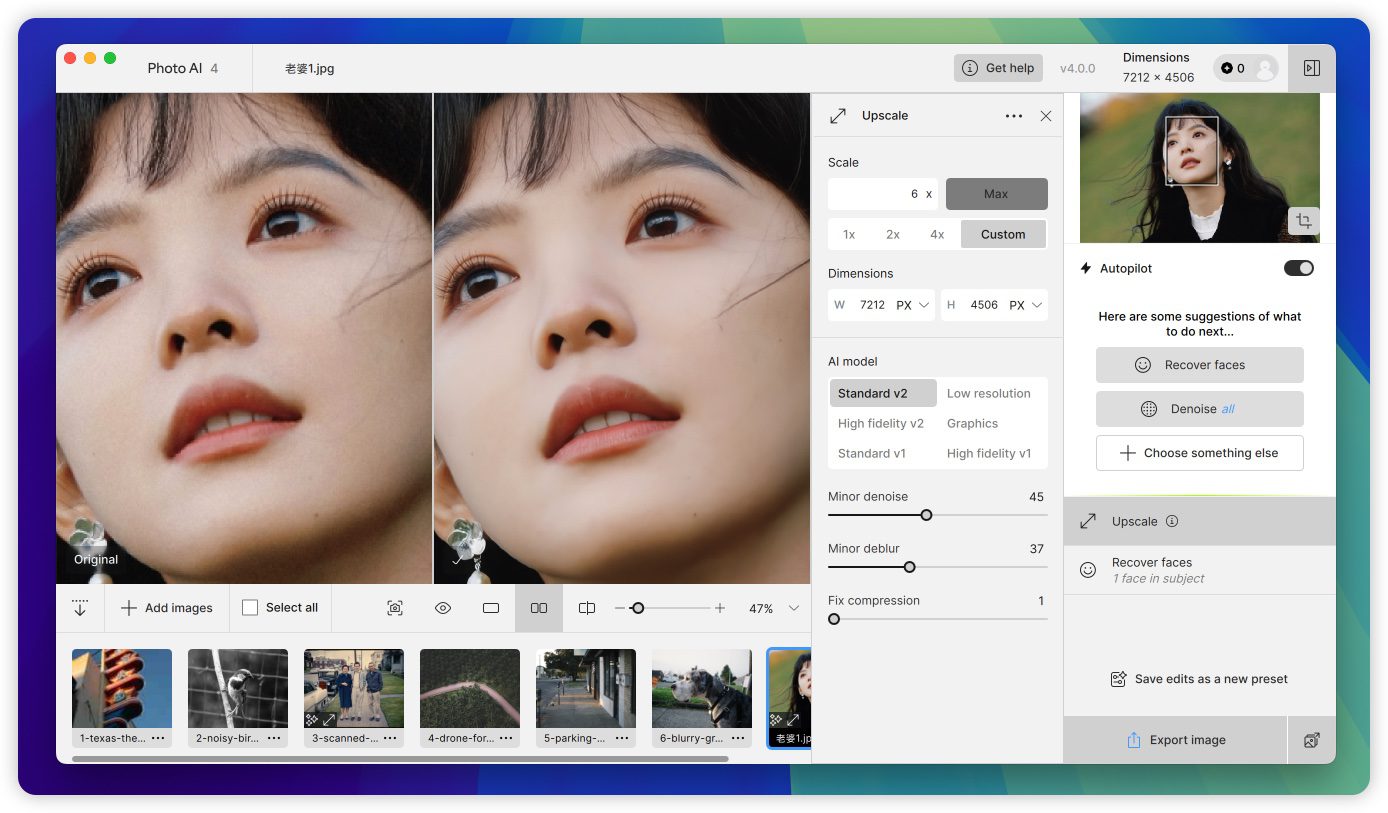Toggle the Autopilot switch
This screenshot has height=813, width=1388.
(1298, 268)
